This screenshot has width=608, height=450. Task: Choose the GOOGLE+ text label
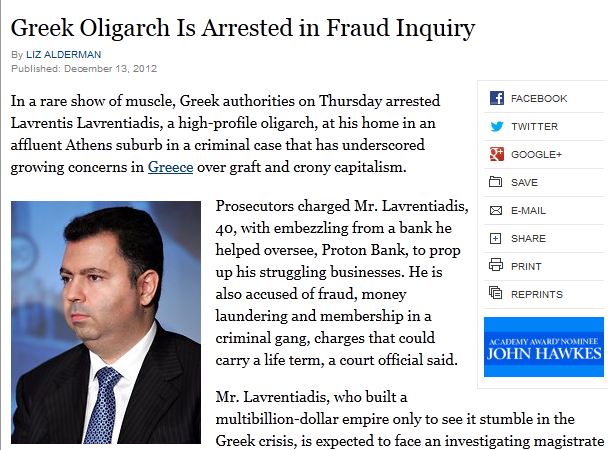coord(537,155)
